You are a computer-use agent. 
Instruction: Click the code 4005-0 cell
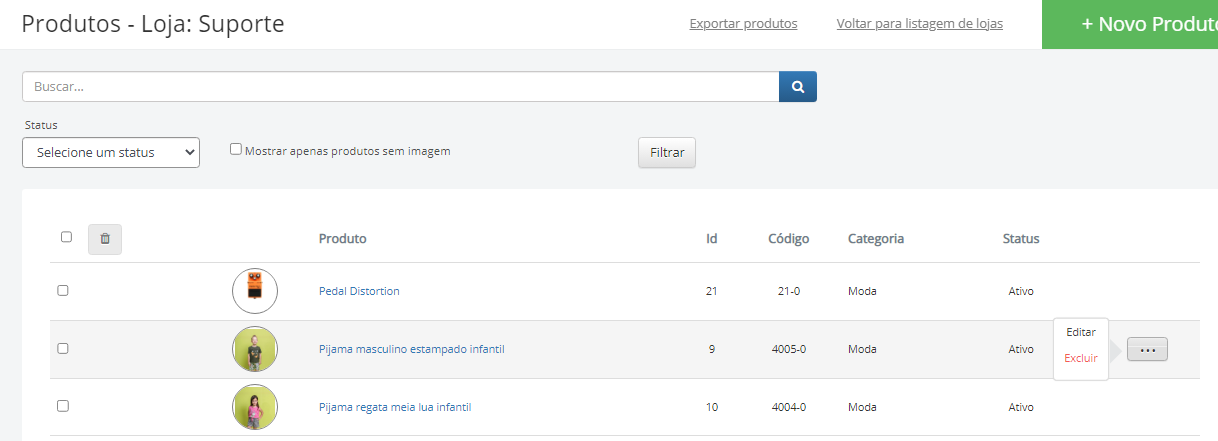789,349
